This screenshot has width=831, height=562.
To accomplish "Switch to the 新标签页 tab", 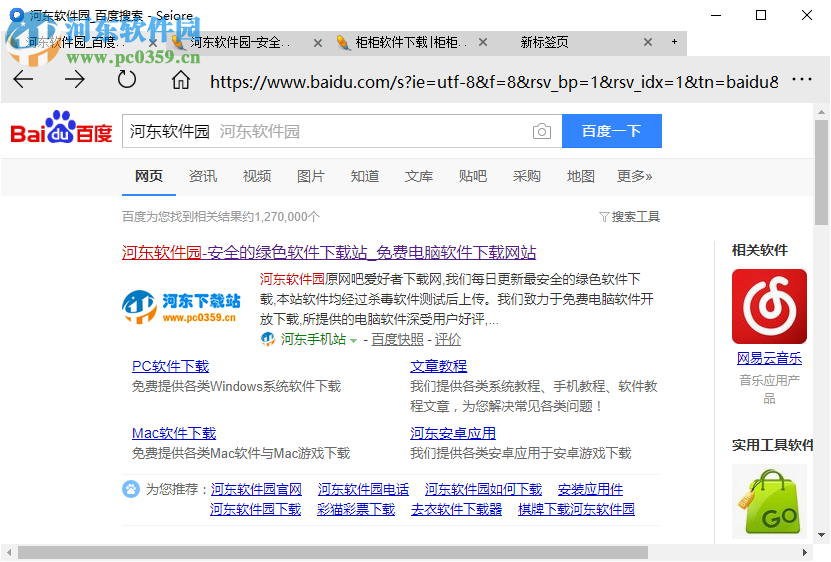I will tap(544, 42).
